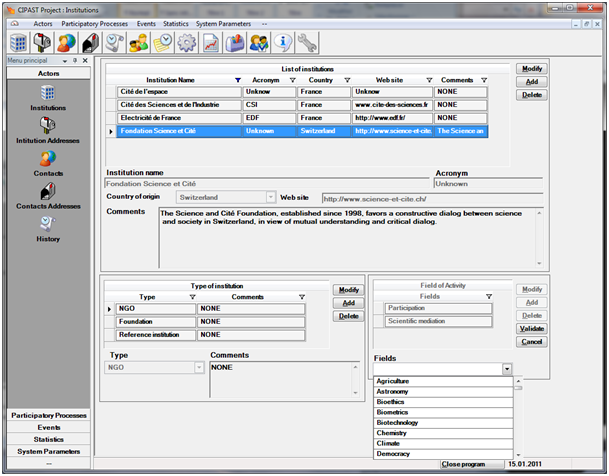This screenshot has height=476, width=609.
Task: Filter the Fields column in Field of Activity
Action: 489,296
